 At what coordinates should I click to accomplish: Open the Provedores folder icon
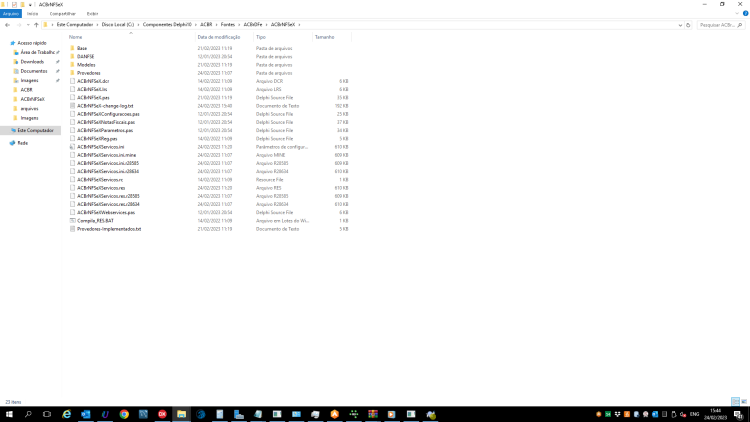click(x=72, y=73)
